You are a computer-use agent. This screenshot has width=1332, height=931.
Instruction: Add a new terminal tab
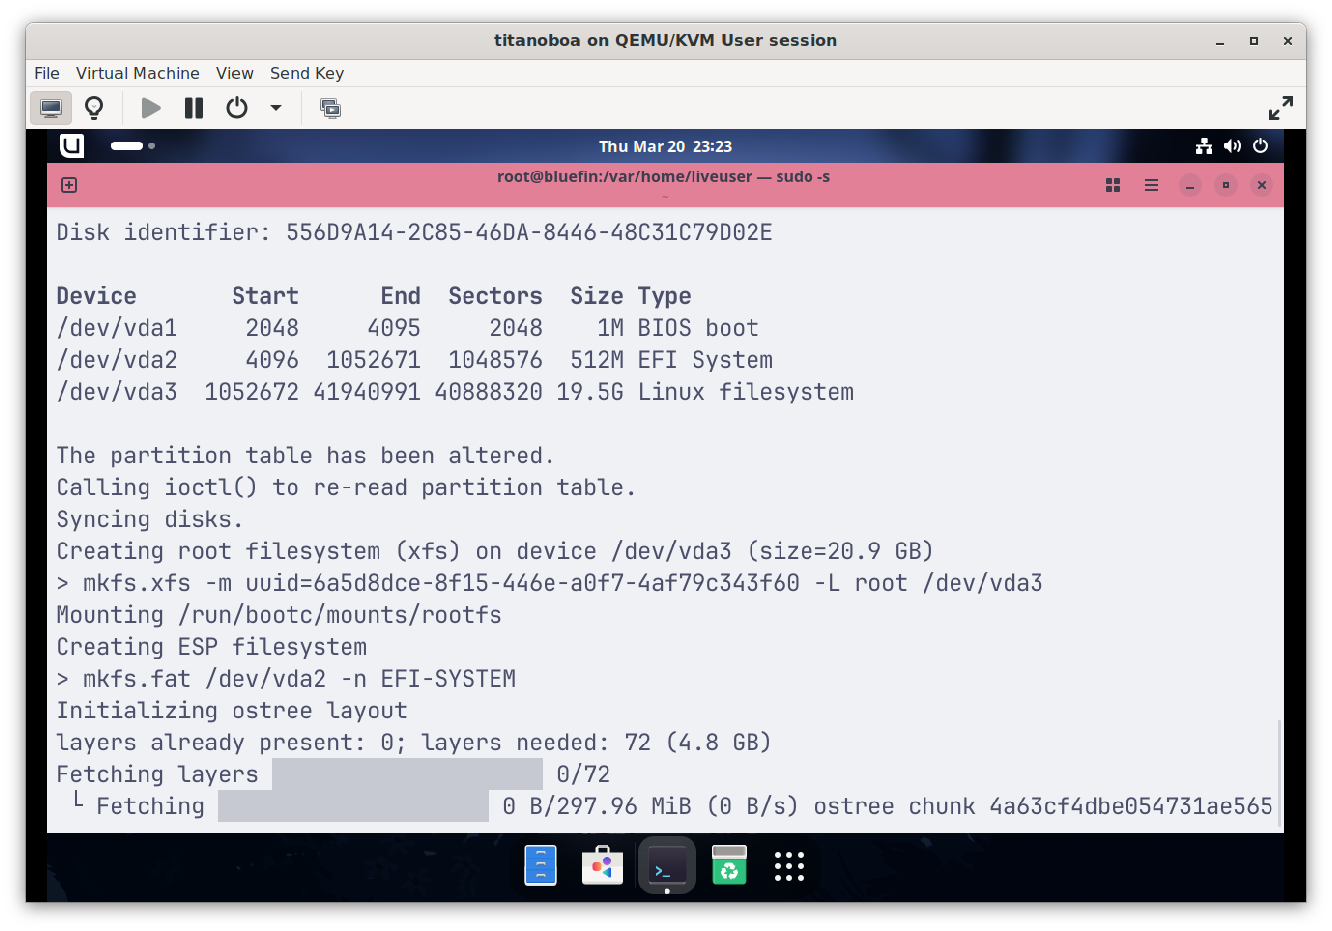(x=69, y=185)
